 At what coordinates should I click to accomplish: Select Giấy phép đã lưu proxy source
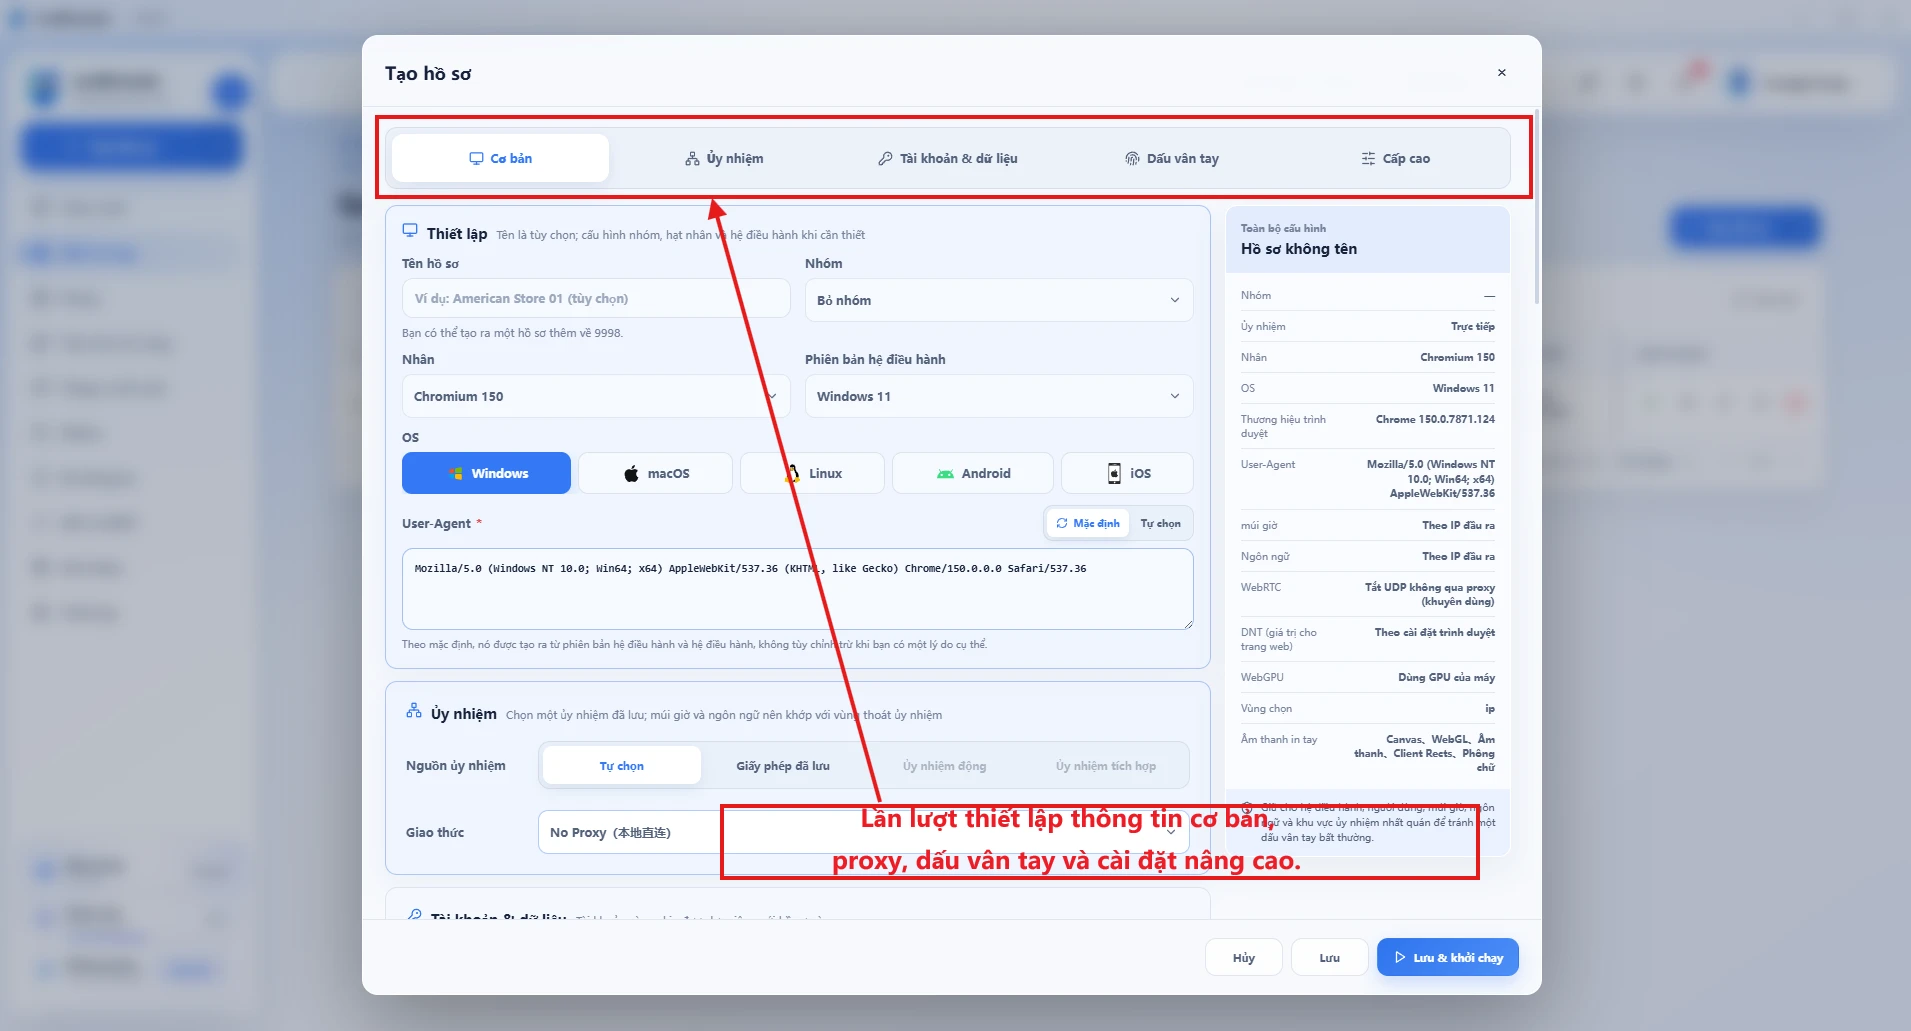pyautogui.click(x=783, y=766)
